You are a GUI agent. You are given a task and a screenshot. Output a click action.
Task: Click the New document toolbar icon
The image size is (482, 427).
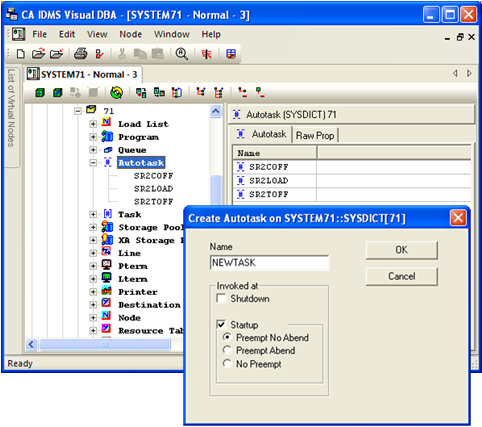point(21,54)
